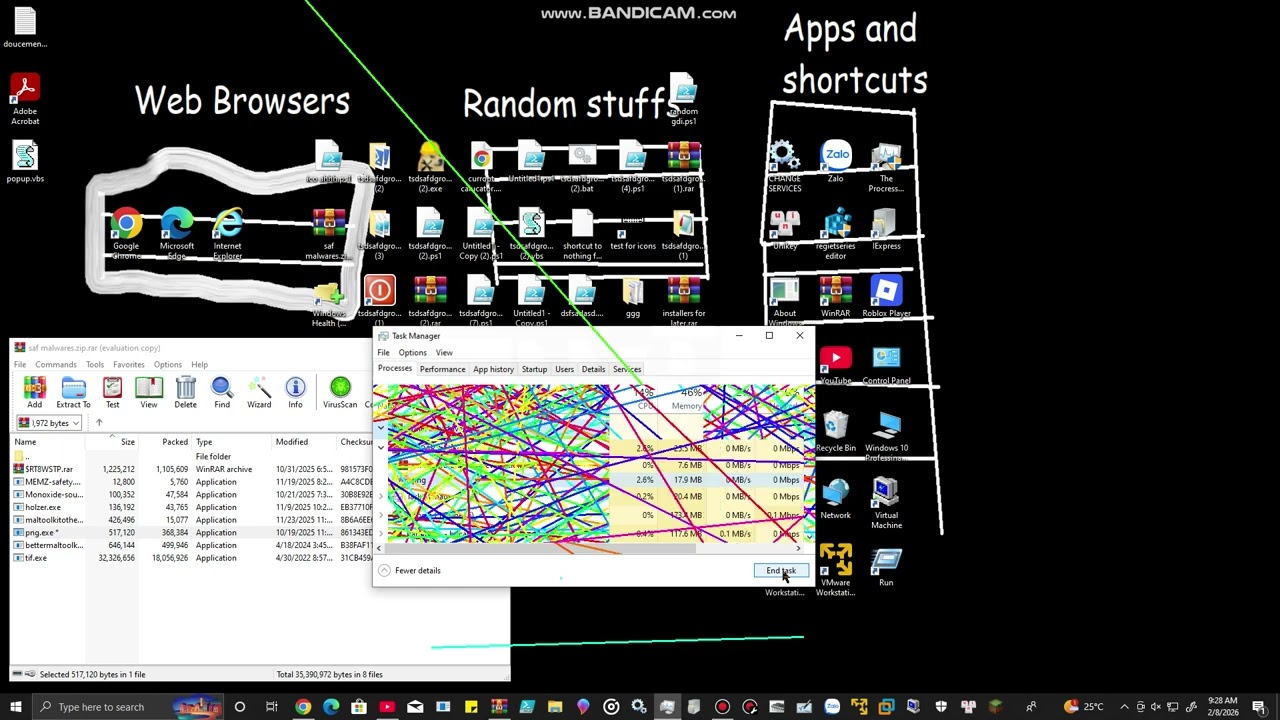Open the Help menu in WinRAR
The width and height of the screenshot is (1280, 720).
[200, 364]
